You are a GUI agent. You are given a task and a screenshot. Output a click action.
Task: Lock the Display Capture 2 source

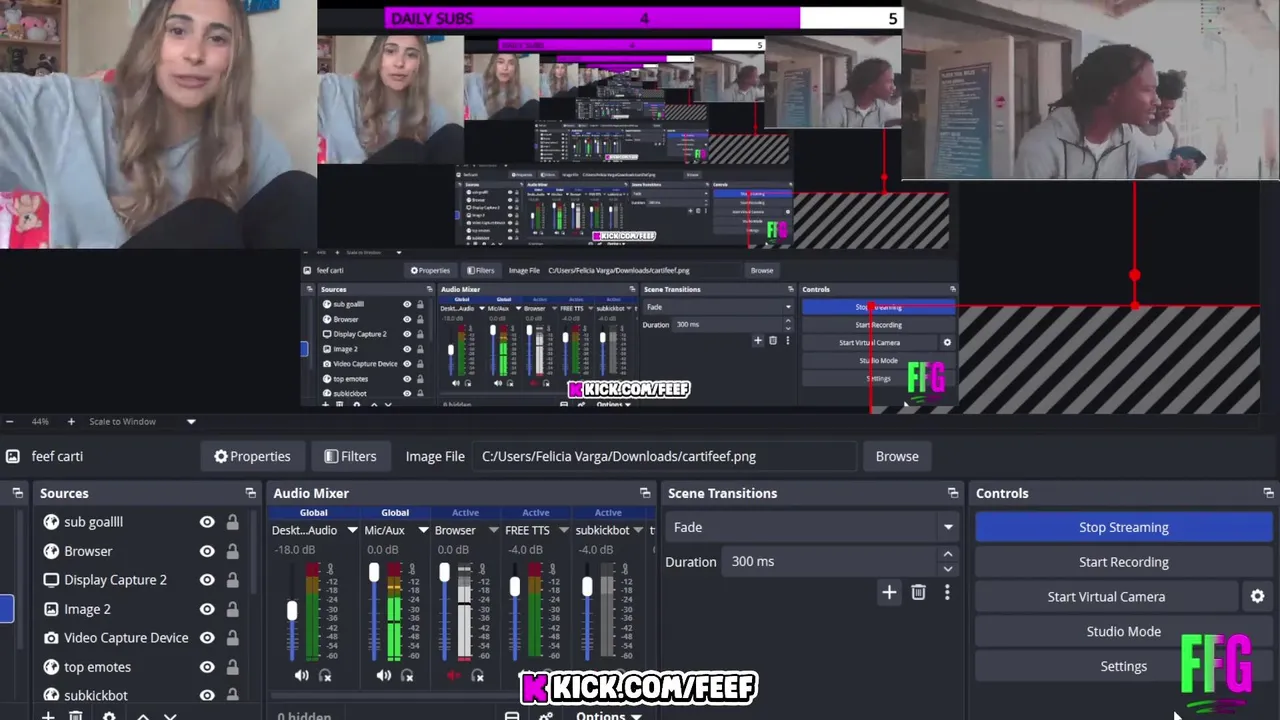tap(232, 580)
